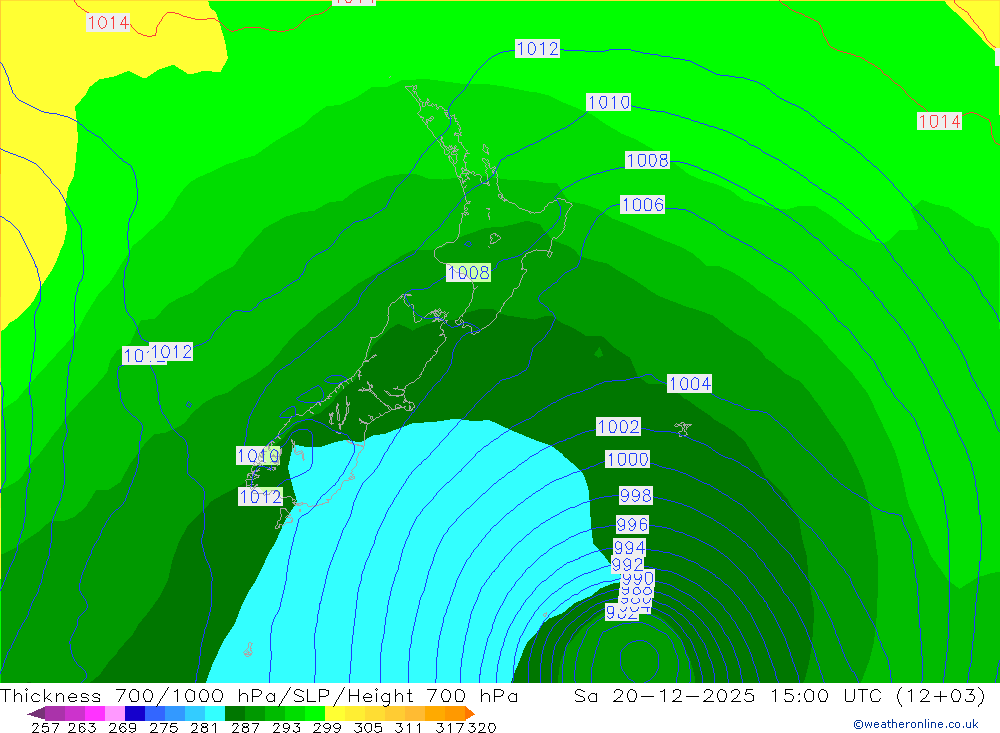Click the 1004 isobar label
This screenshot has height=733, width=1000.
point(689,383)
